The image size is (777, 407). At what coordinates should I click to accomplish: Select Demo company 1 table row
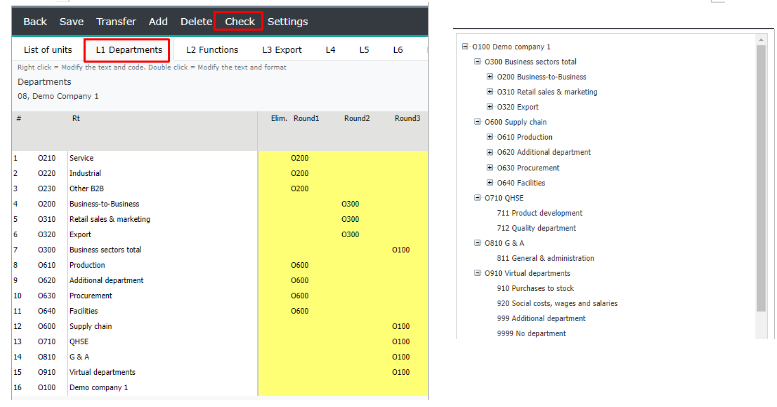99,387
